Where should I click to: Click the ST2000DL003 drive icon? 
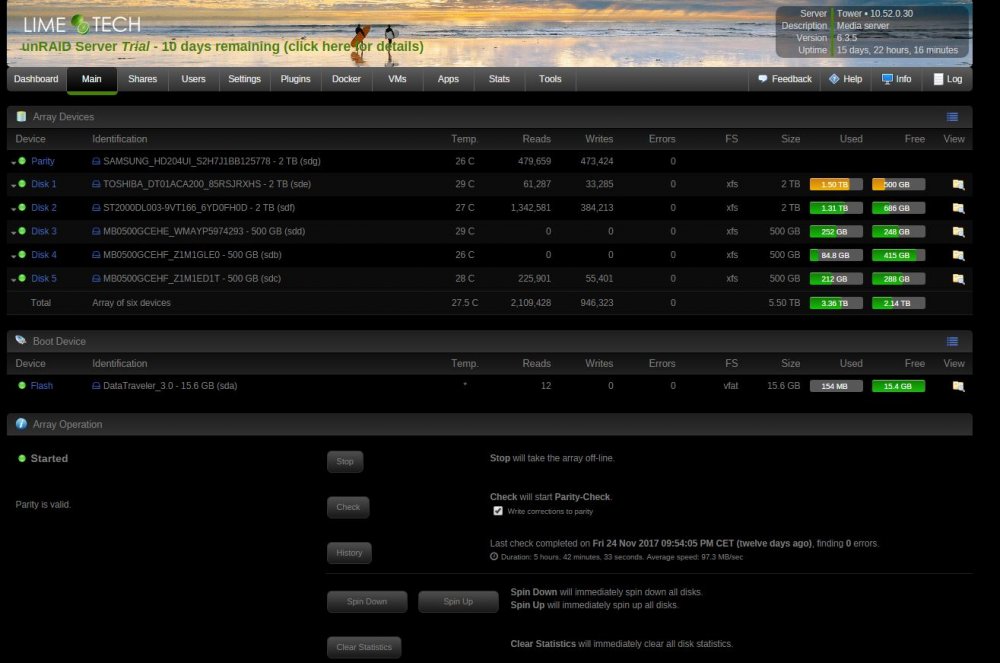[96, 207]
